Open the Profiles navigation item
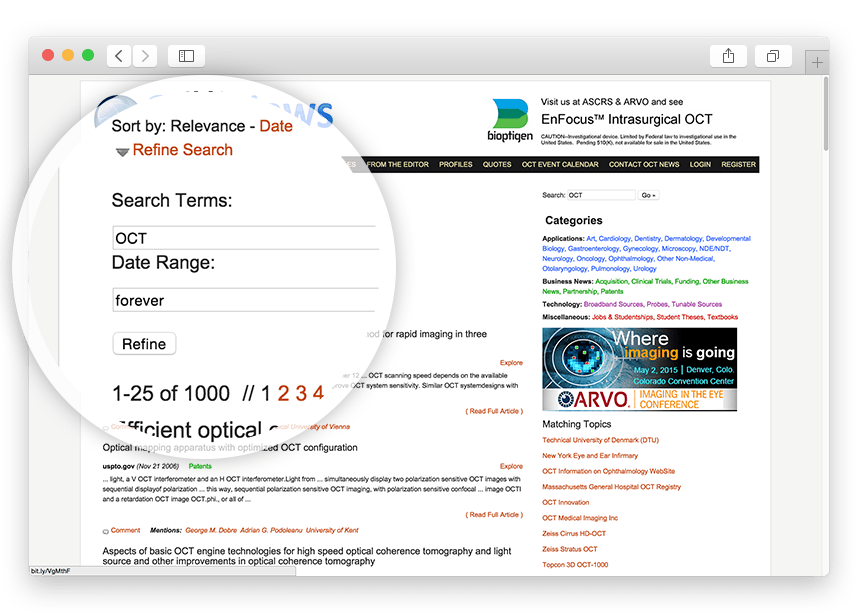 pos(456,164)
